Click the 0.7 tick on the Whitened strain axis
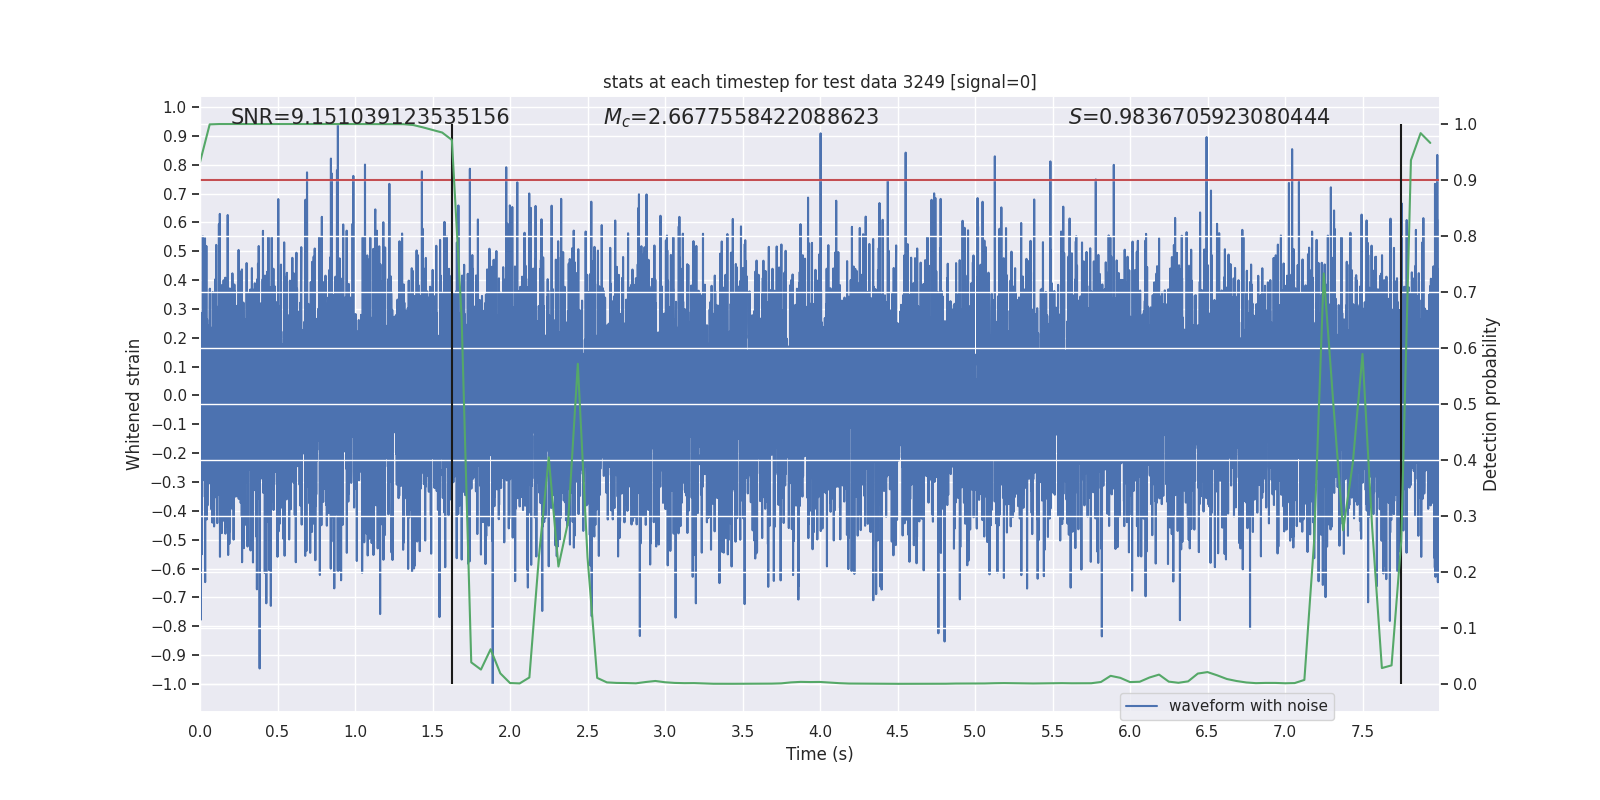The height and width of the screenshot is (800, 1600). 175,194
